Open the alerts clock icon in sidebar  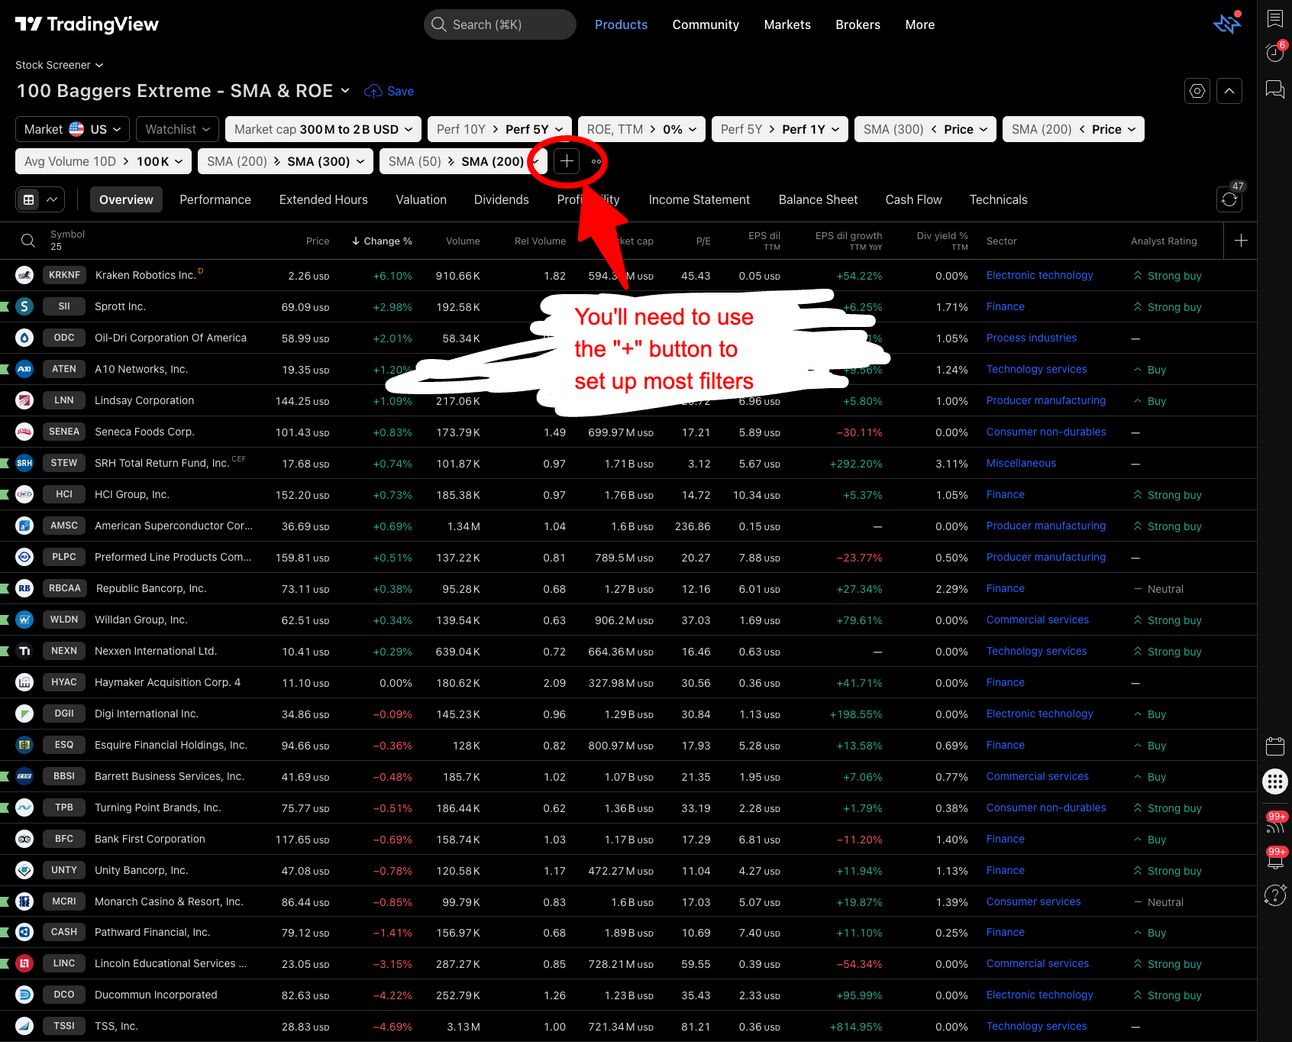click(1275, 53)
